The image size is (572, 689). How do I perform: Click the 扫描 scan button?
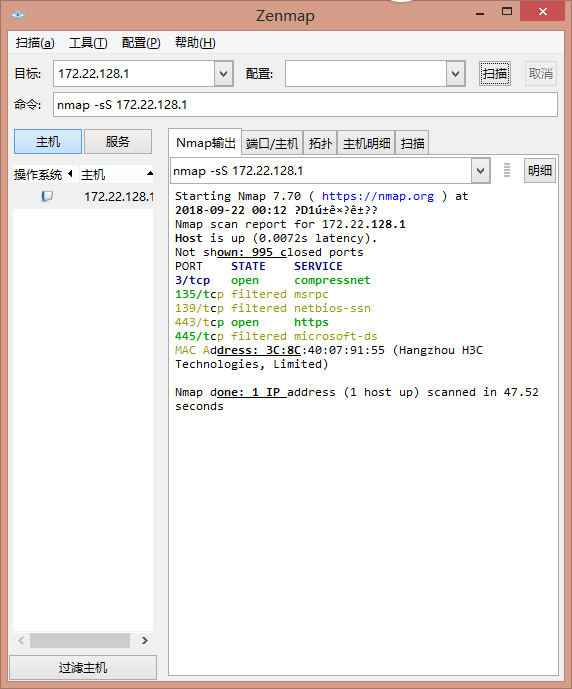click(495, 73)
